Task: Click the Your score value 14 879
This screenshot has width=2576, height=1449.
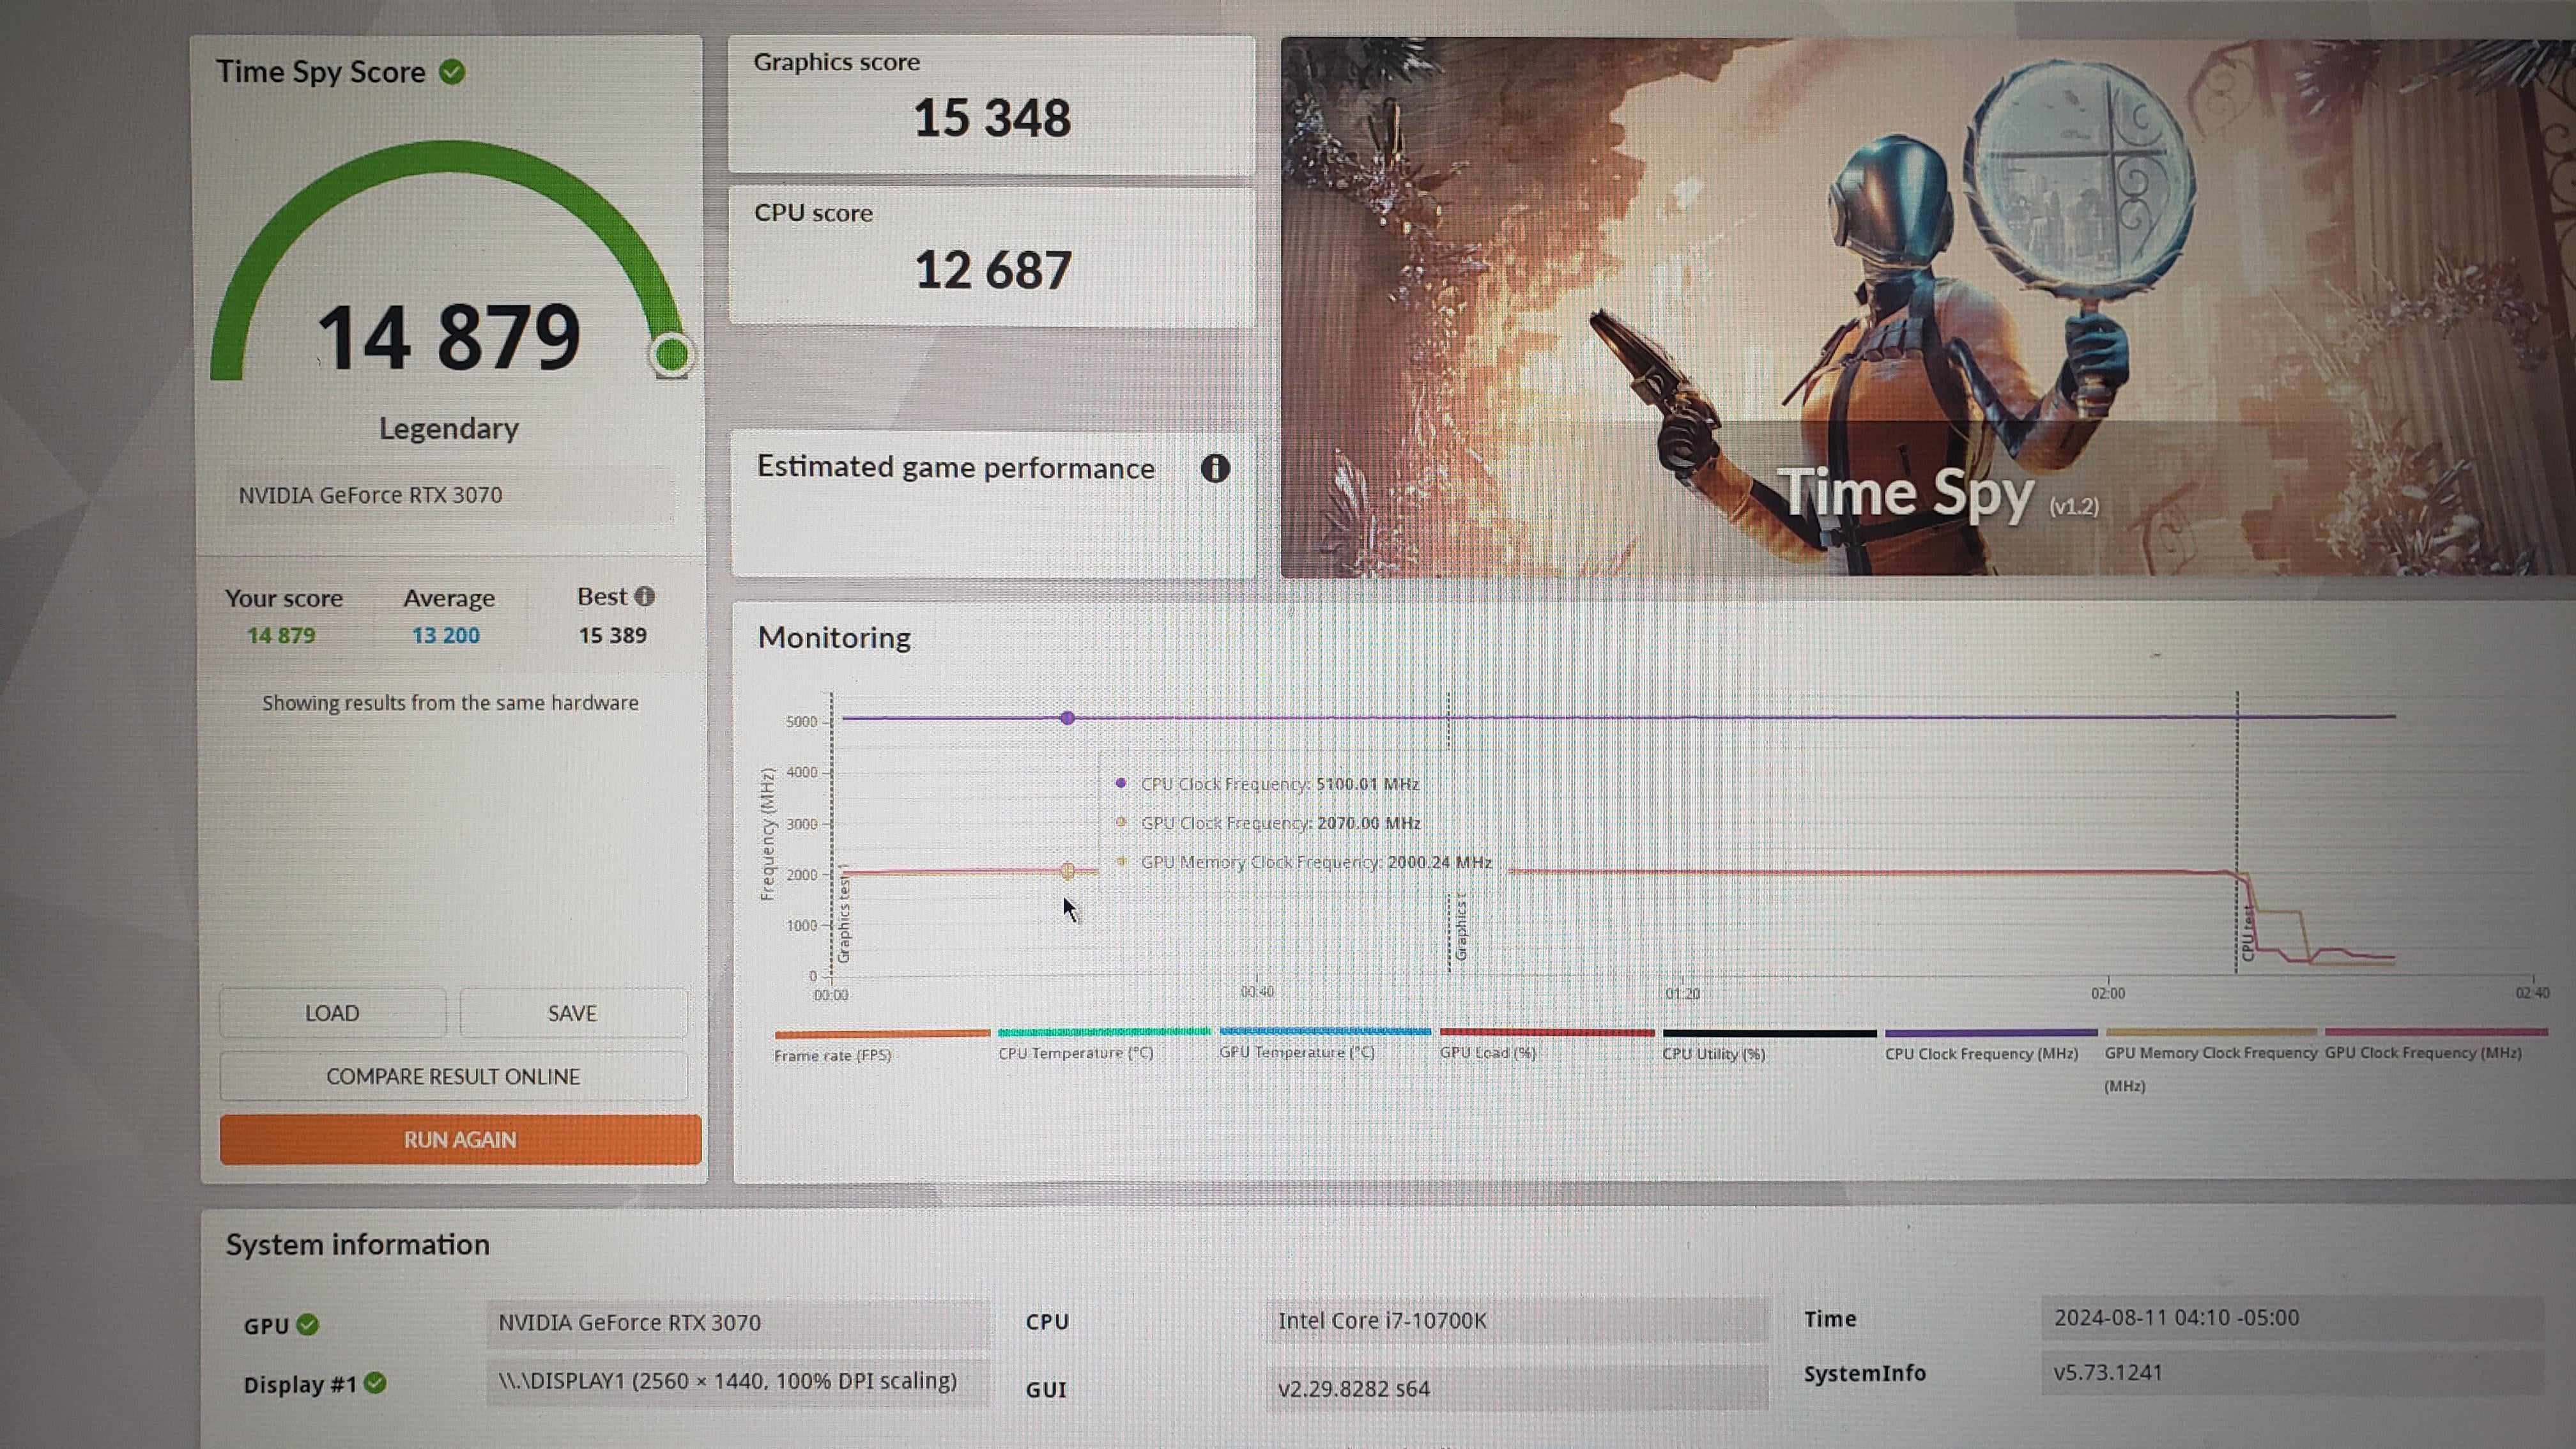Action: [281, 635]
